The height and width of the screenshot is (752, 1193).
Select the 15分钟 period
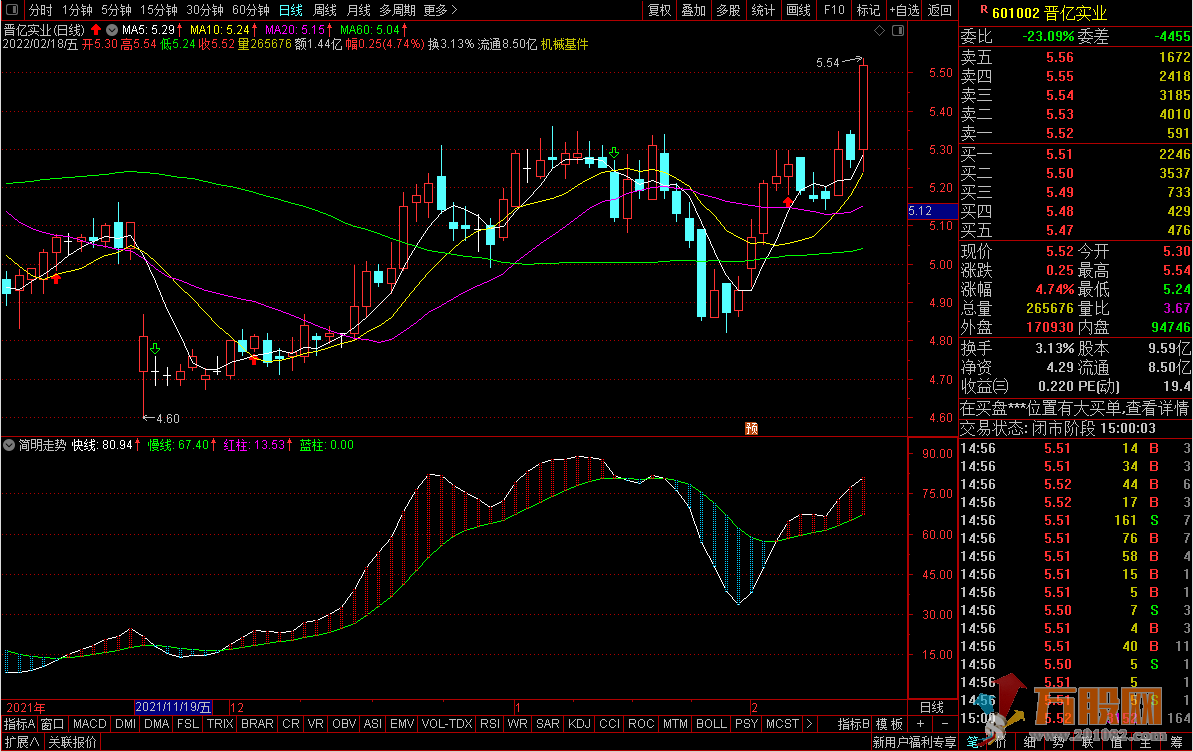(x=159, y=10)
